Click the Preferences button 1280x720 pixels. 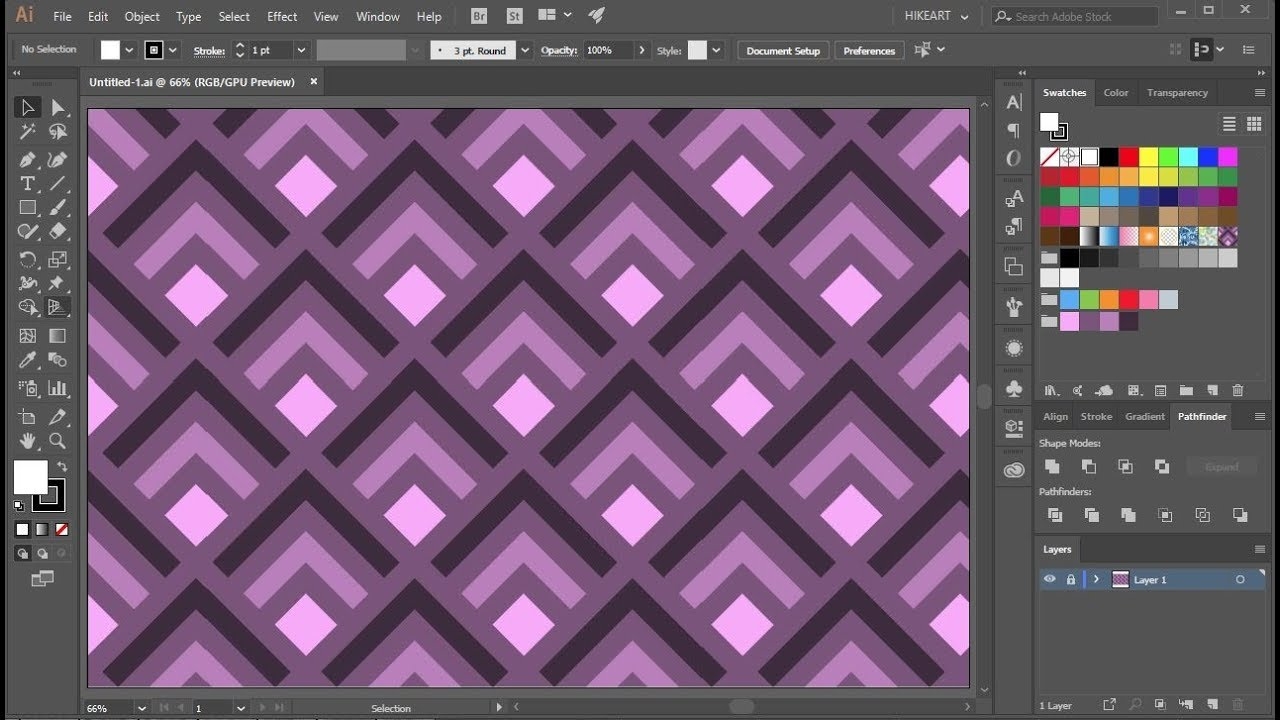point(869,50)
